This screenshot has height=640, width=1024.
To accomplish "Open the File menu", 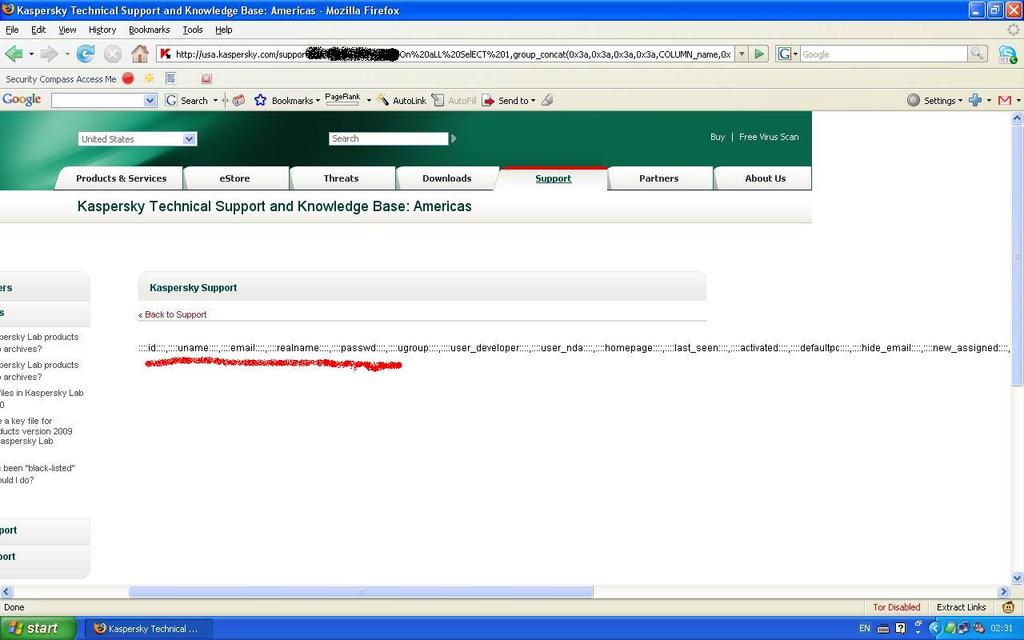I will (x=12, y=29).
